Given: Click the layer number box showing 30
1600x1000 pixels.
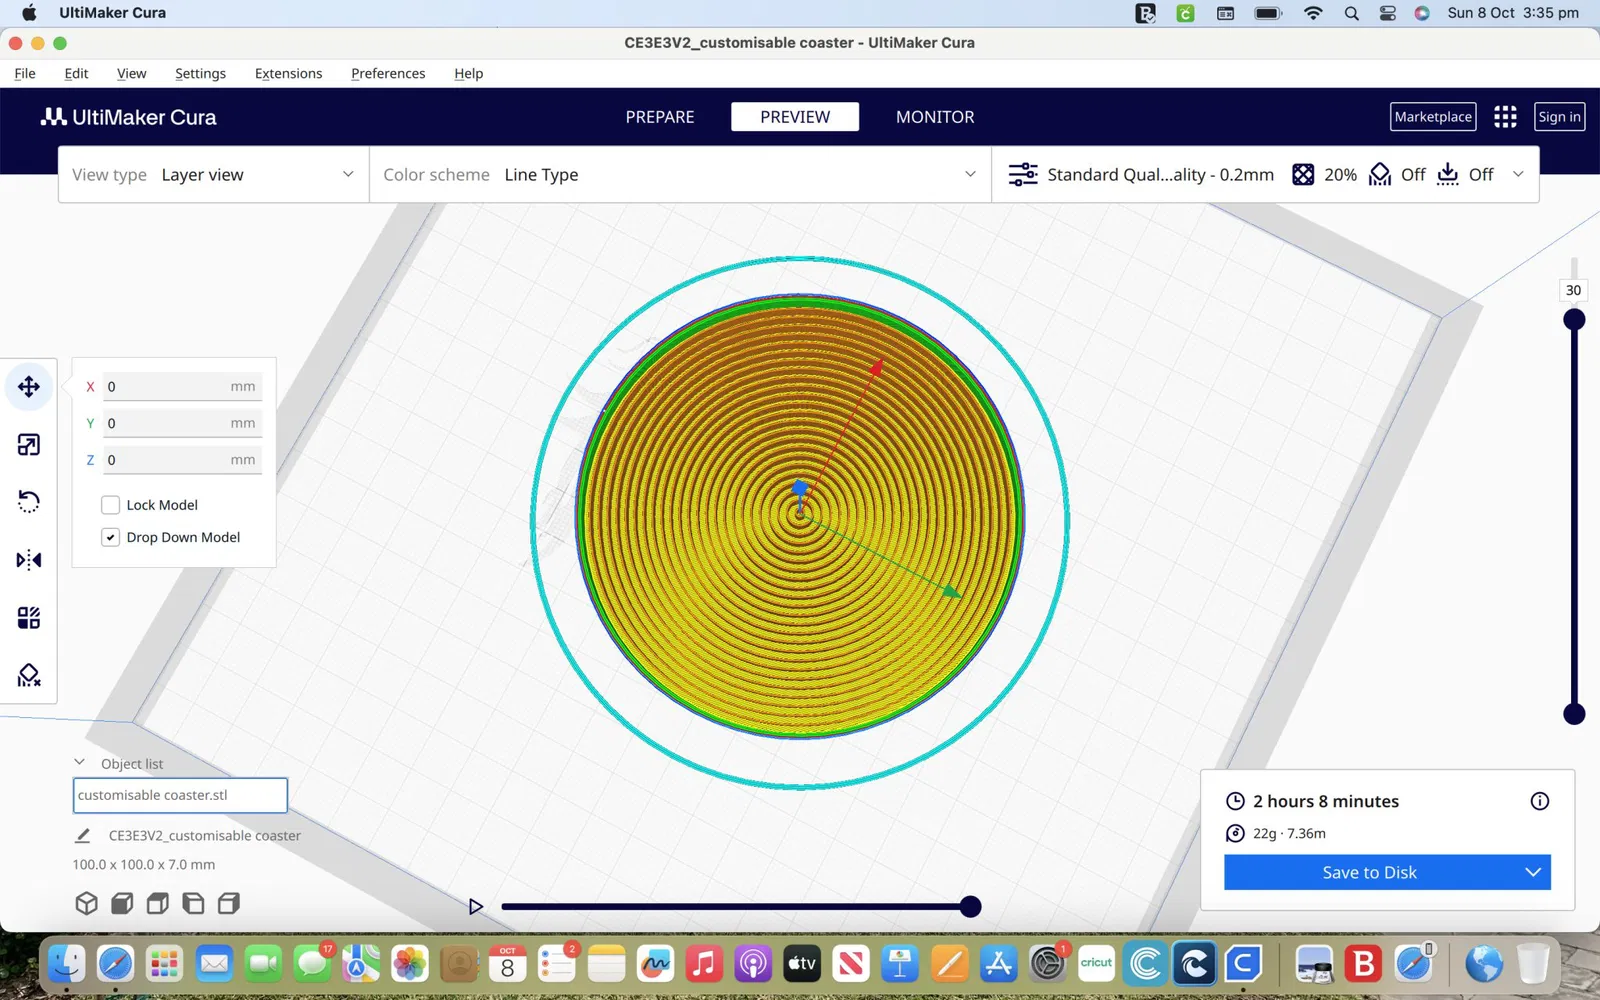Looking at the screenshot, I should (x=1573, y=290).
